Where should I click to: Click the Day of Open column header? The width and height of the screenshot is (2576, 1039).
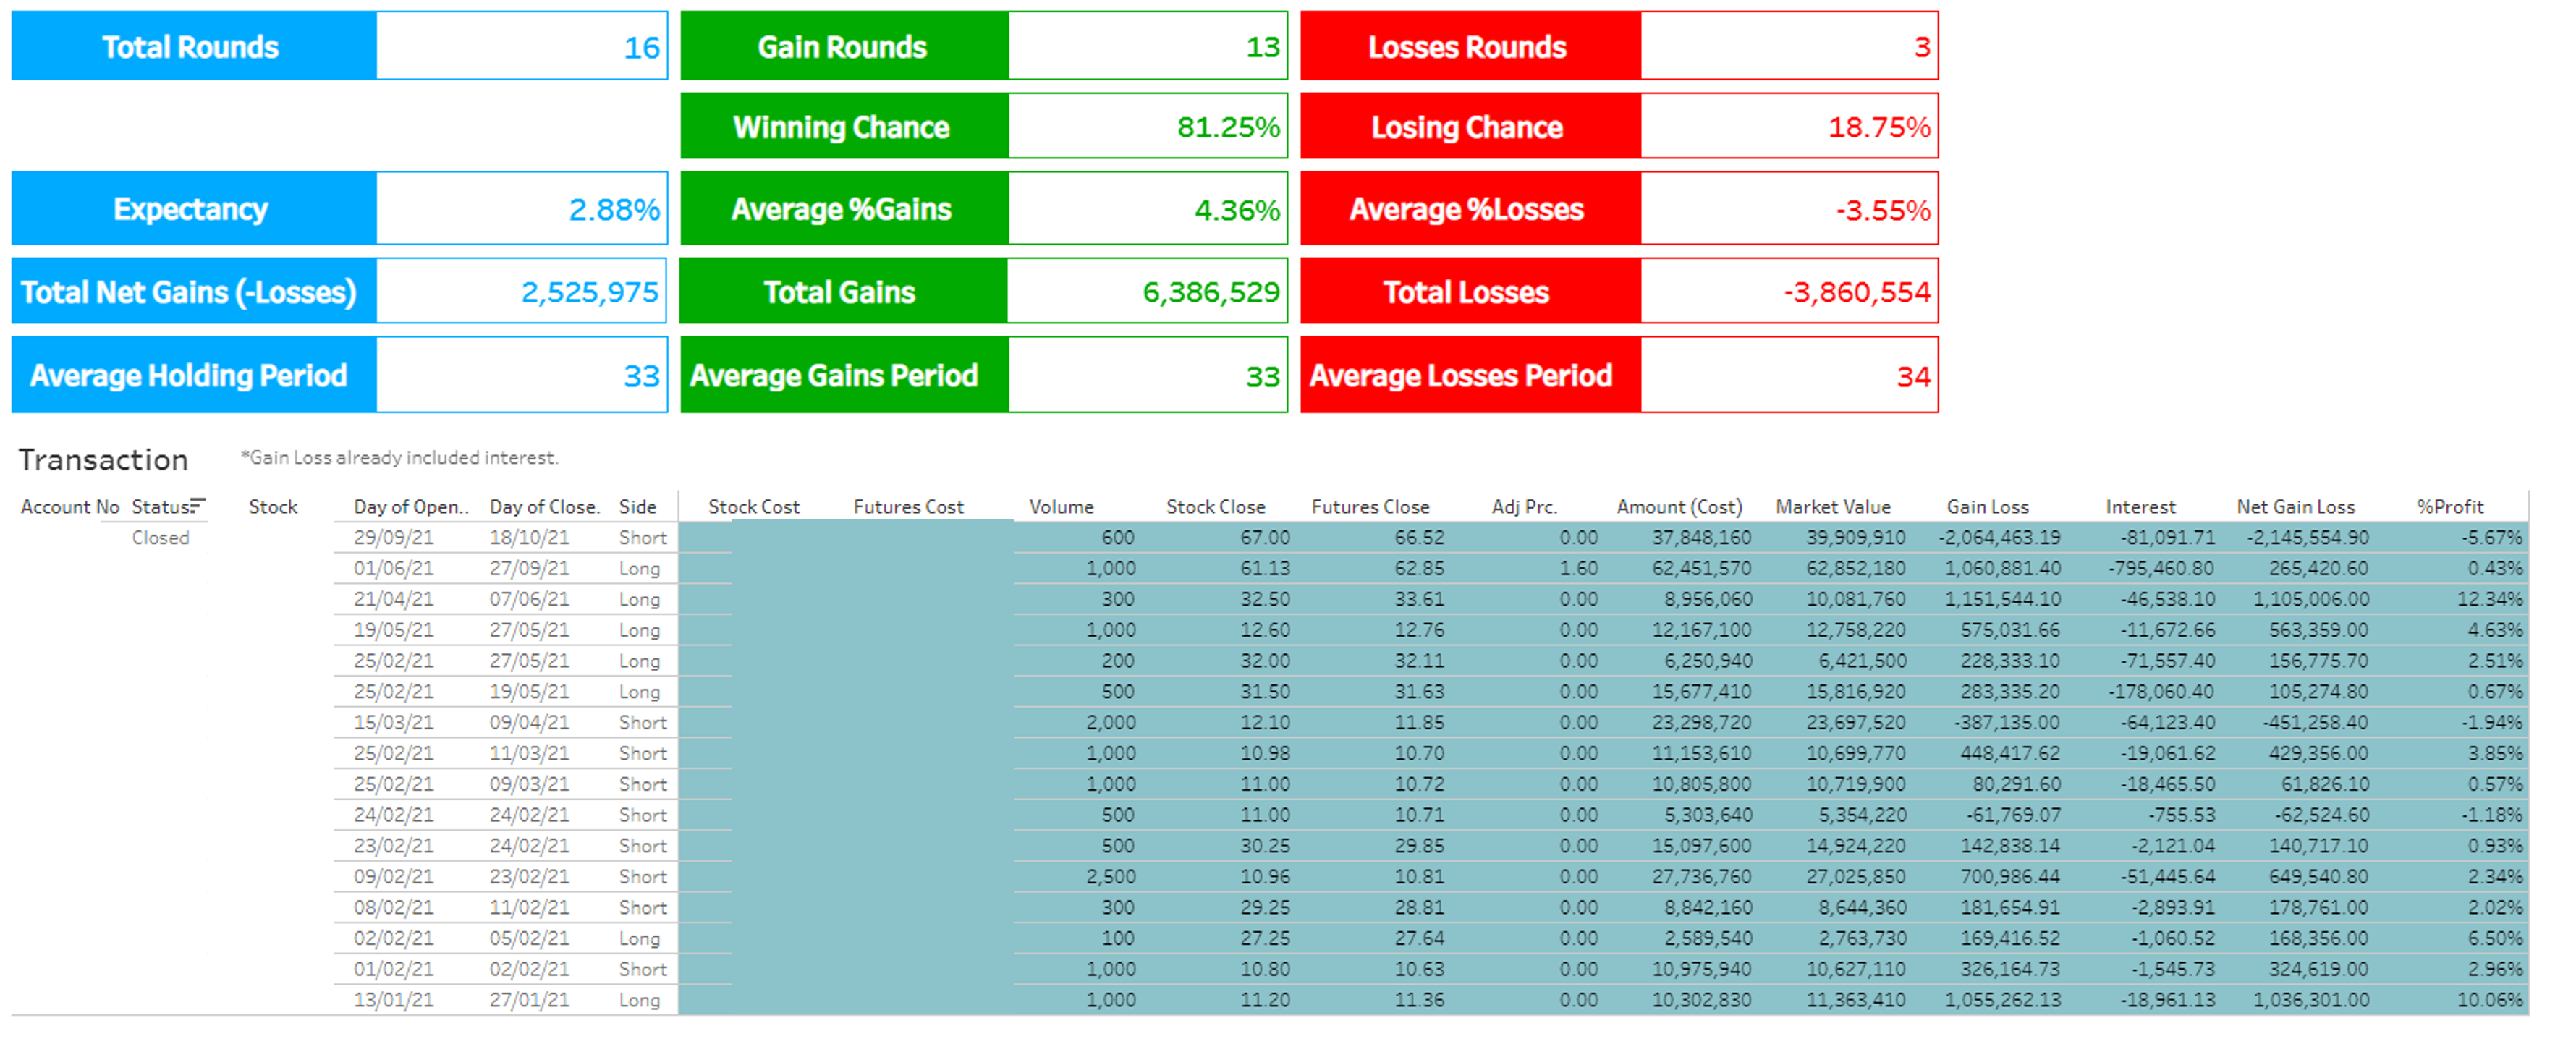410,507
